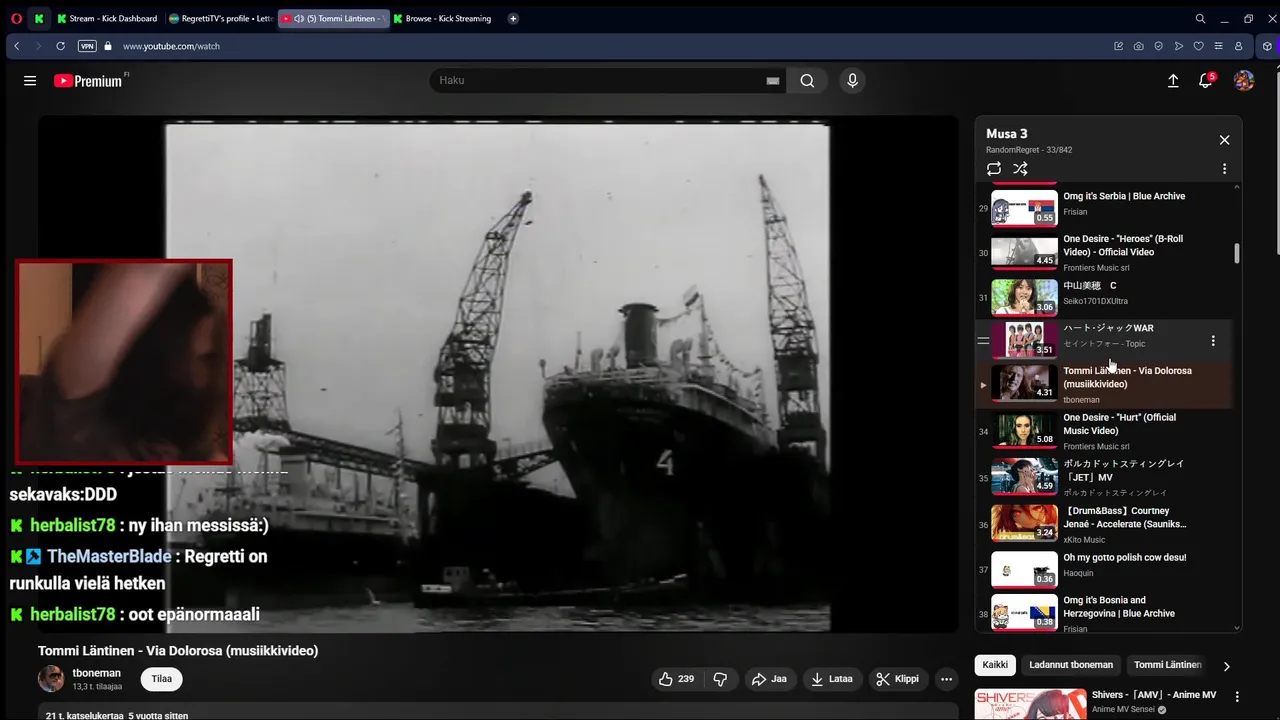Go back one page
This screenshot has width=1280, height=720.
tap(16, 46)
